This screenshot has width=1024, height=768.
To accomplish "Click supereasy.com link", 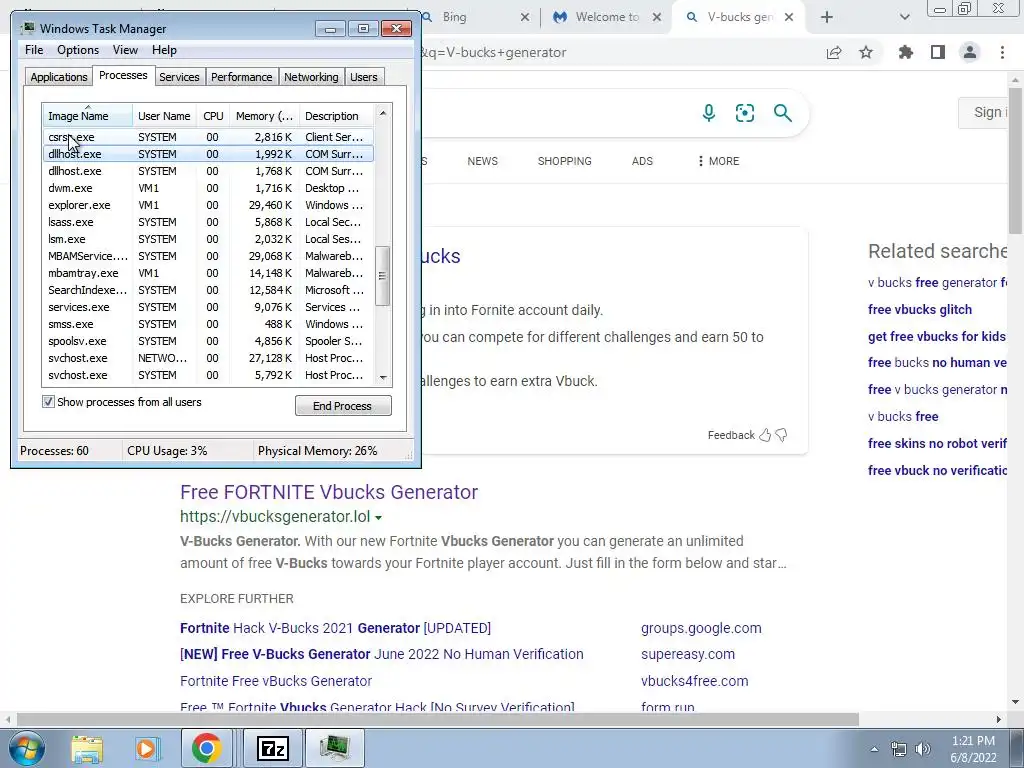I will click(x=688, y=654).
